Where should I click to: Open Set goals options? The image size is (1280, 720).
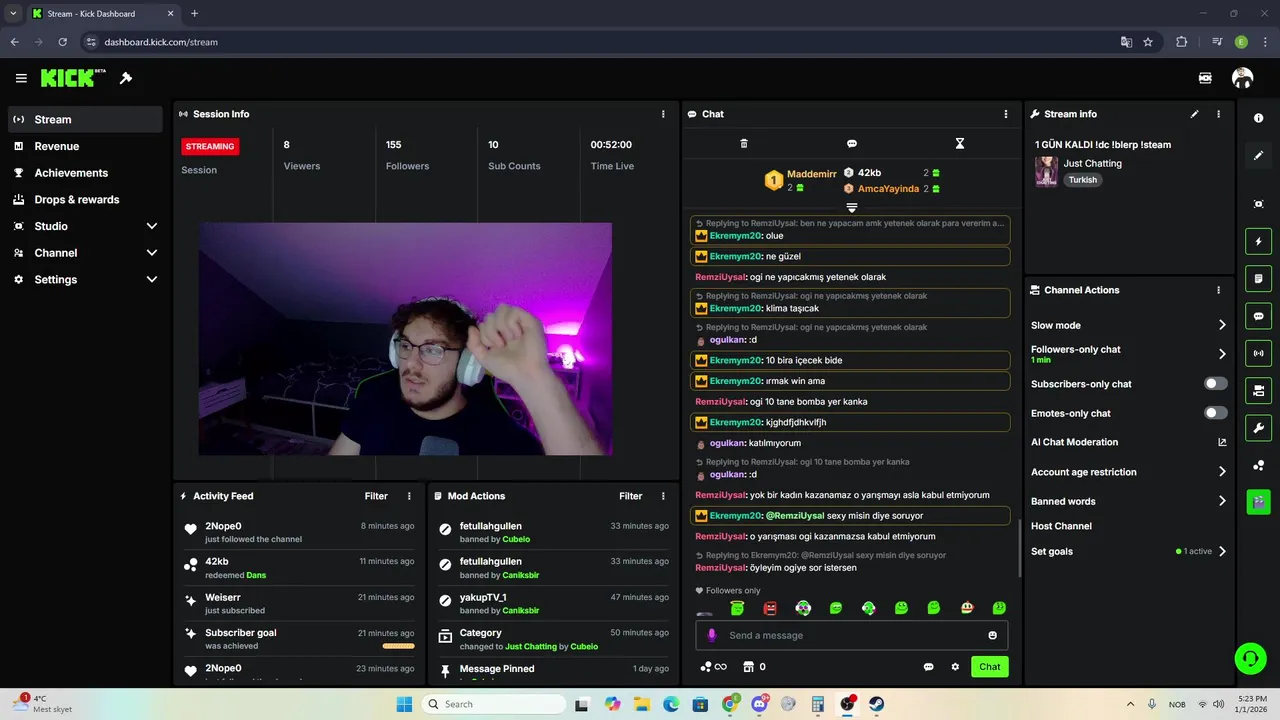pyautogui.click(x=1129, y=551)
